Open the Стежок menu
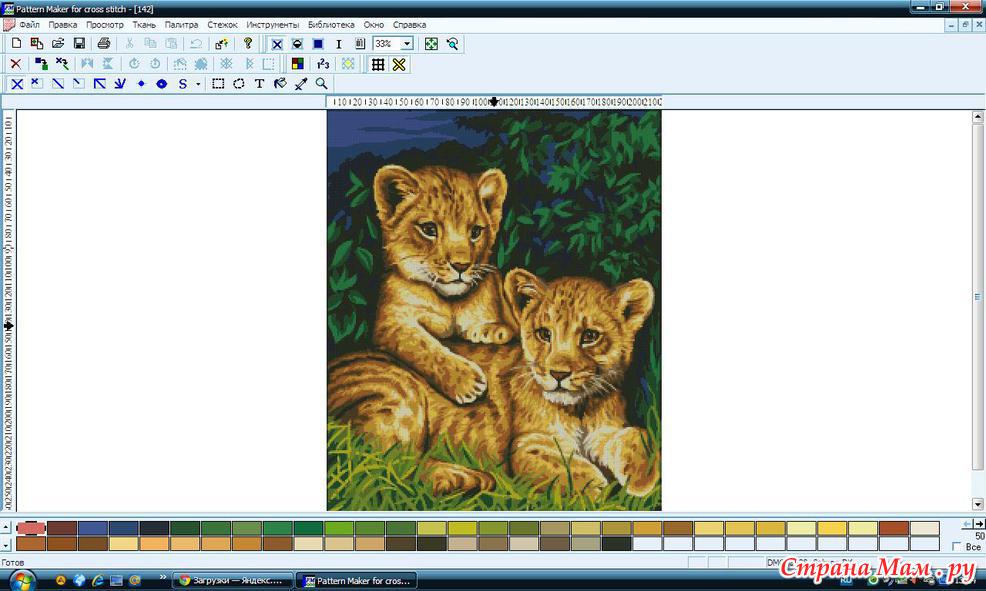The height and width of the screenshot is (591, 986). [x=223, y=25]
